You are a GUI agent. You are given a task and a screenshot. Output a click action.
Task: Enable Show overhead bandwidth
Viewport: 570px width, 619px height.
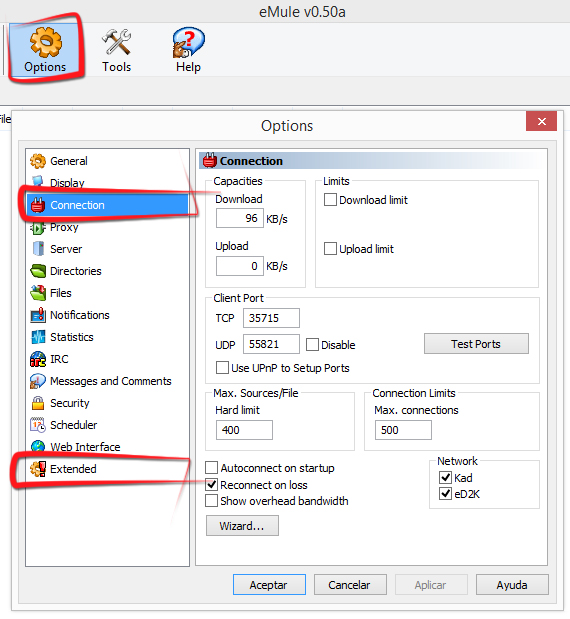(212, 501)
